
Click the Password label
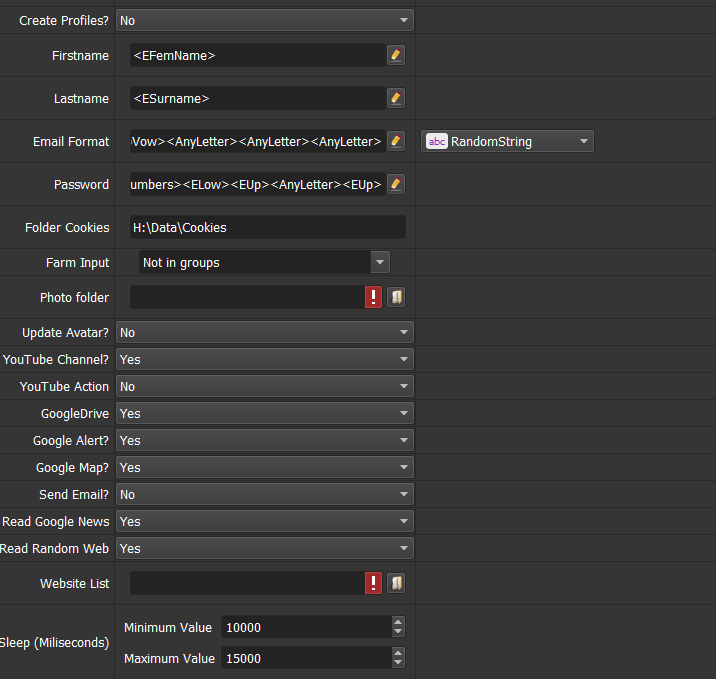click(x=81, y=184)
